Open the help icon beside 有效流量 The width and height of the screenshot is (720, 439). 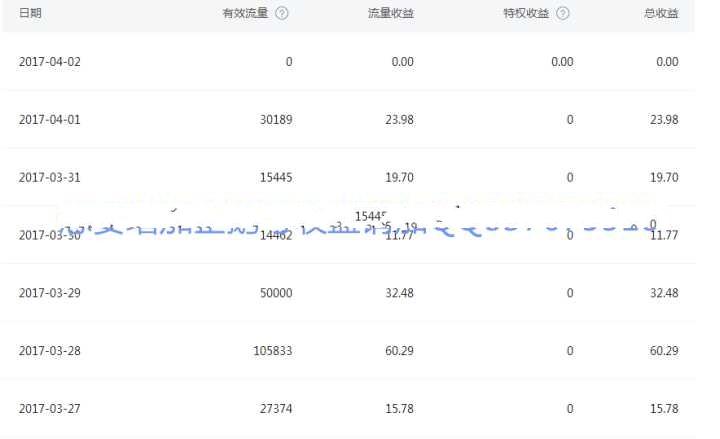click(282, 13)
